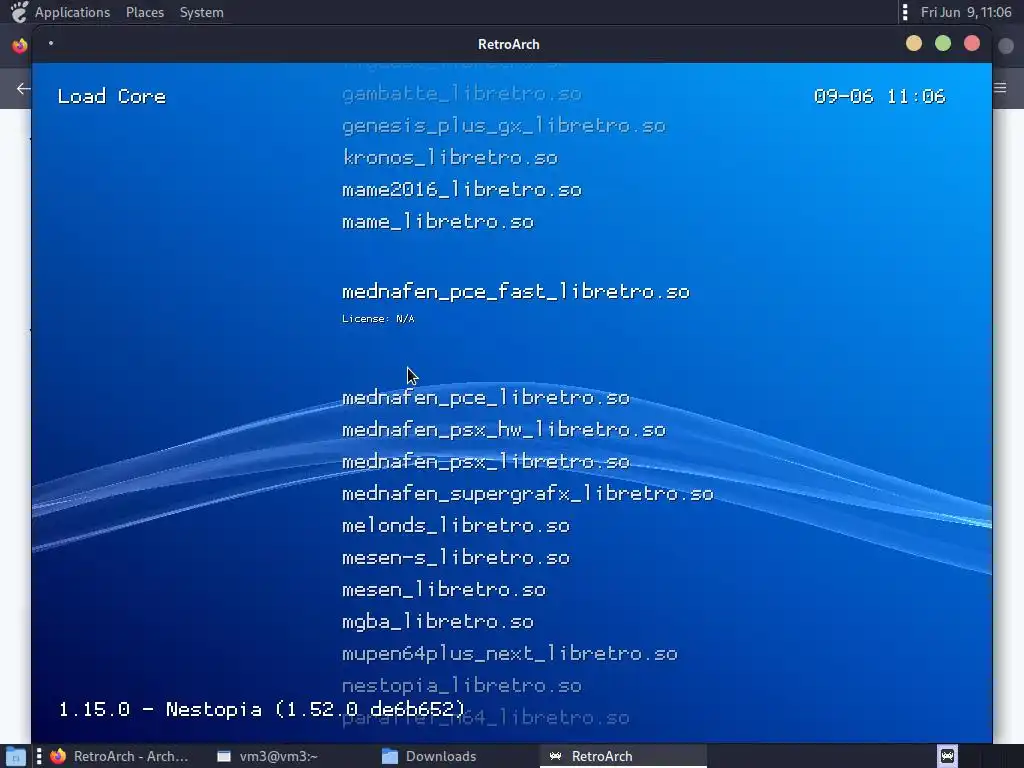This screenshot has height=768, width=1024.
Task: Select mesen-s_libretro.so core
Action: point(456,557)
